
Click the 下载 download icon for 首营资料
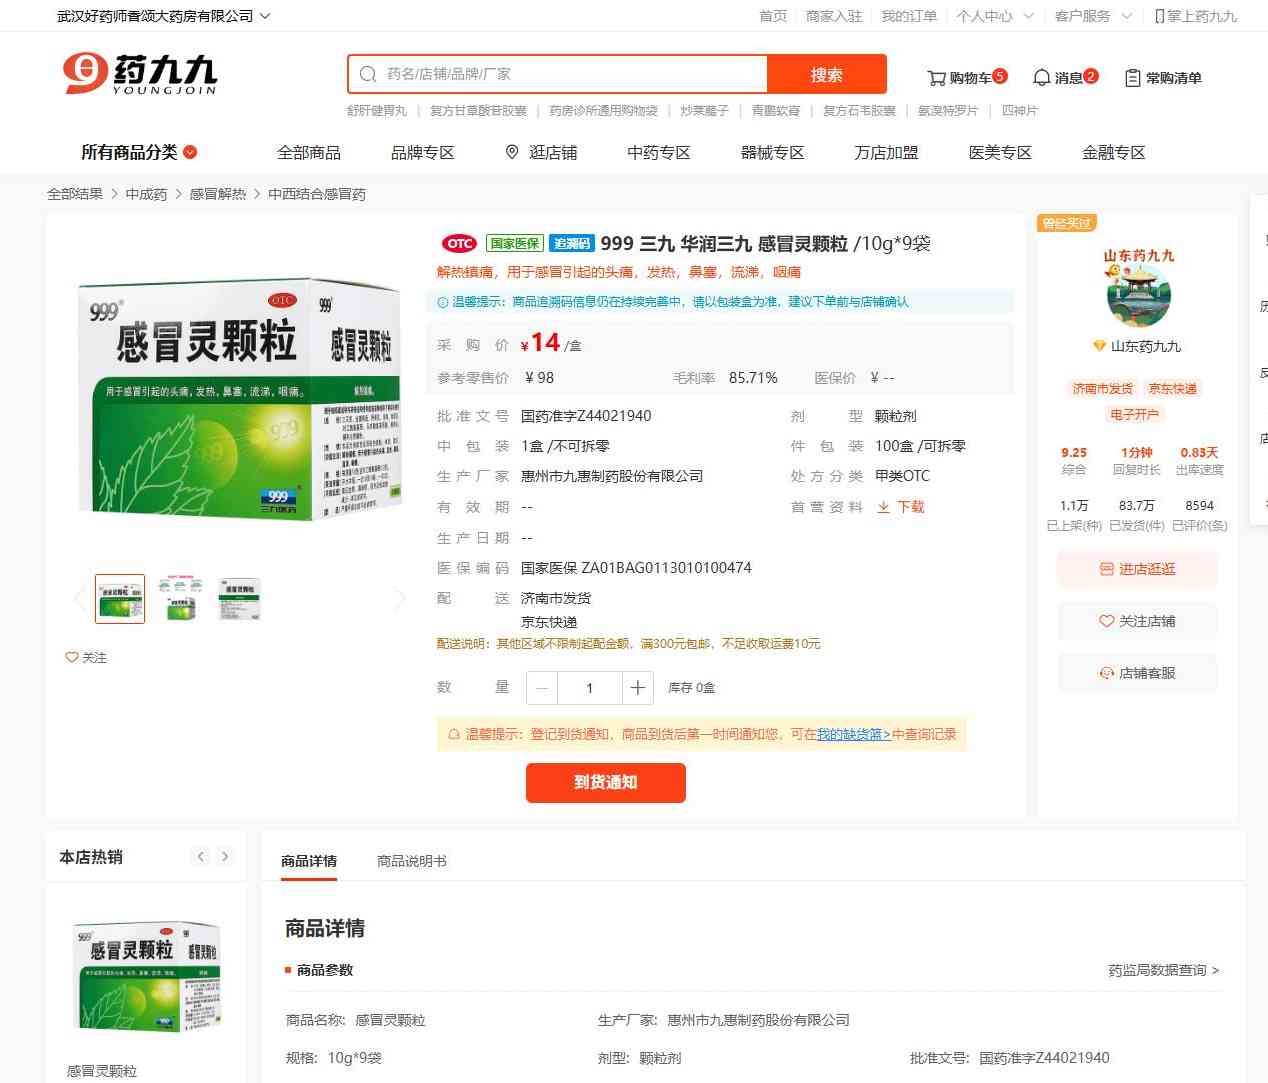(884, 507)
